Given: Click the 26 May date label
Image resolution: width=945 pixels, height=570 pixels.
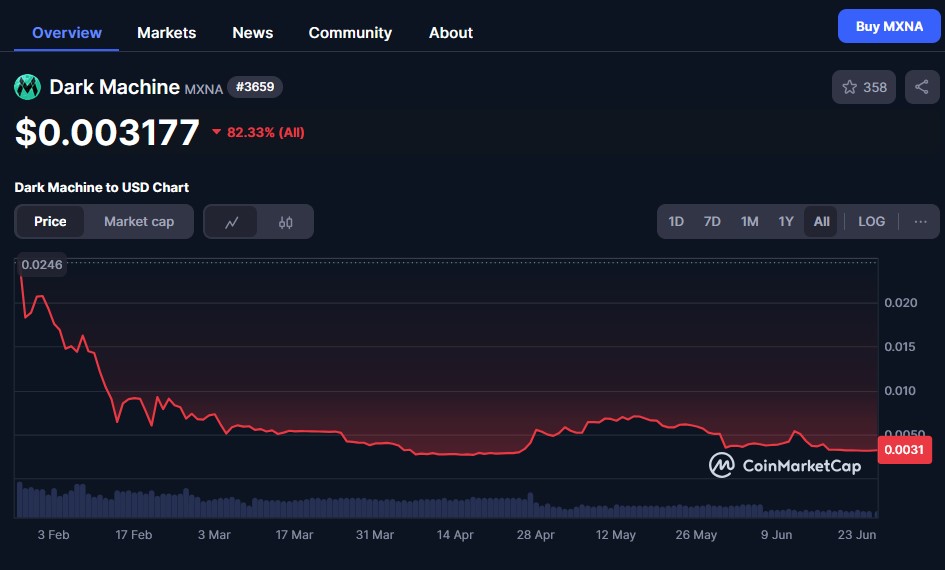Looking at the screenshot, I should pyautogui.click(x=696, y=534).
